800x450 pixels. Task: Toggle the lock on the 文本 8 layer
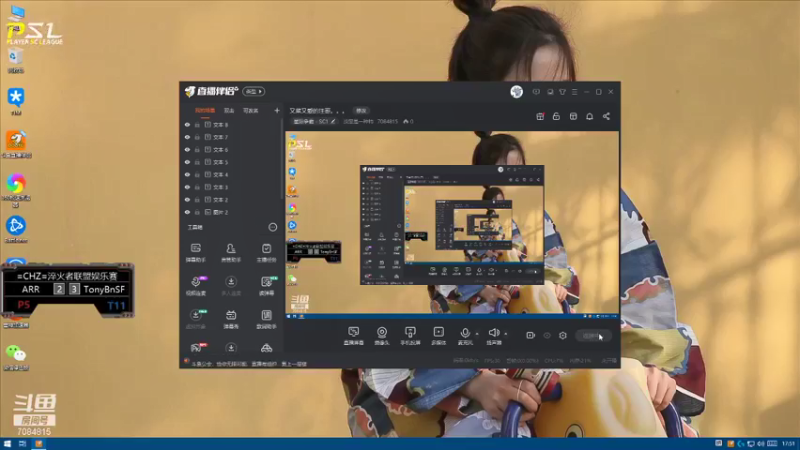(197, 124)
